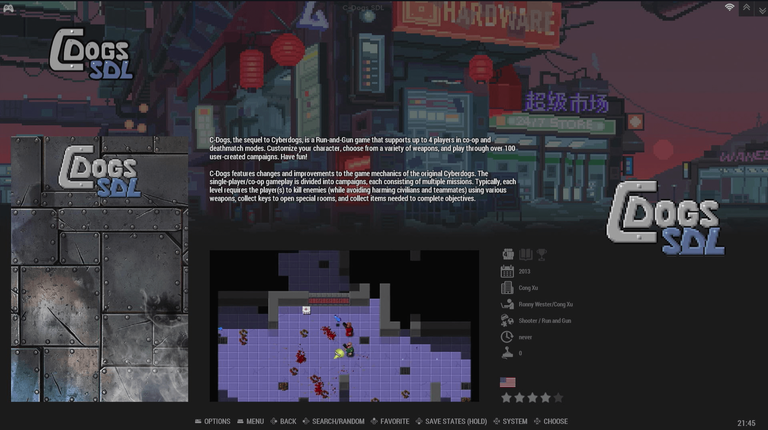Image resolution: width=768 pixels, height=430 pixels.
Task: Click the publisher text Cong Xu
Action: 528,288
